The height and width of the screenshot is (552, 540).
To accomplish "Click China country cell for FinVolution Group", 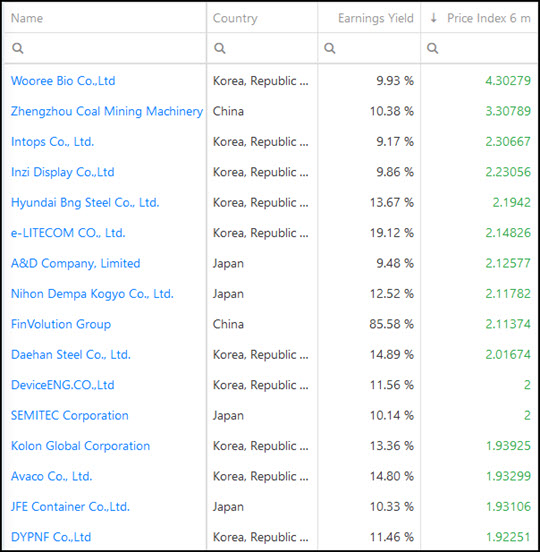I will pos(228,324).
